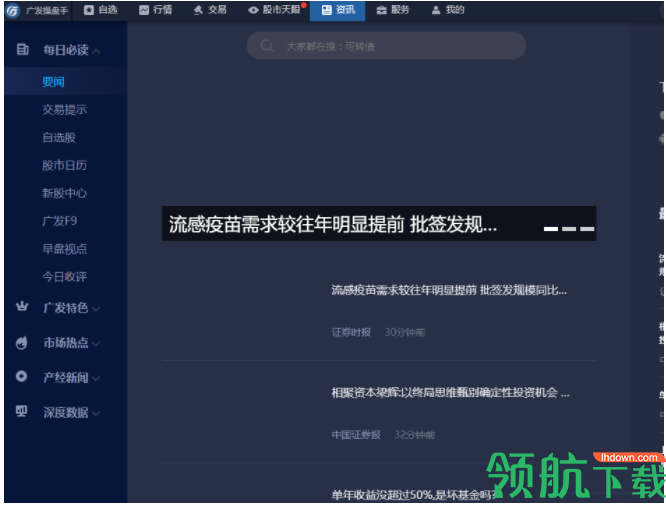Click the 深度数据 monitor icon

[21, 411]
